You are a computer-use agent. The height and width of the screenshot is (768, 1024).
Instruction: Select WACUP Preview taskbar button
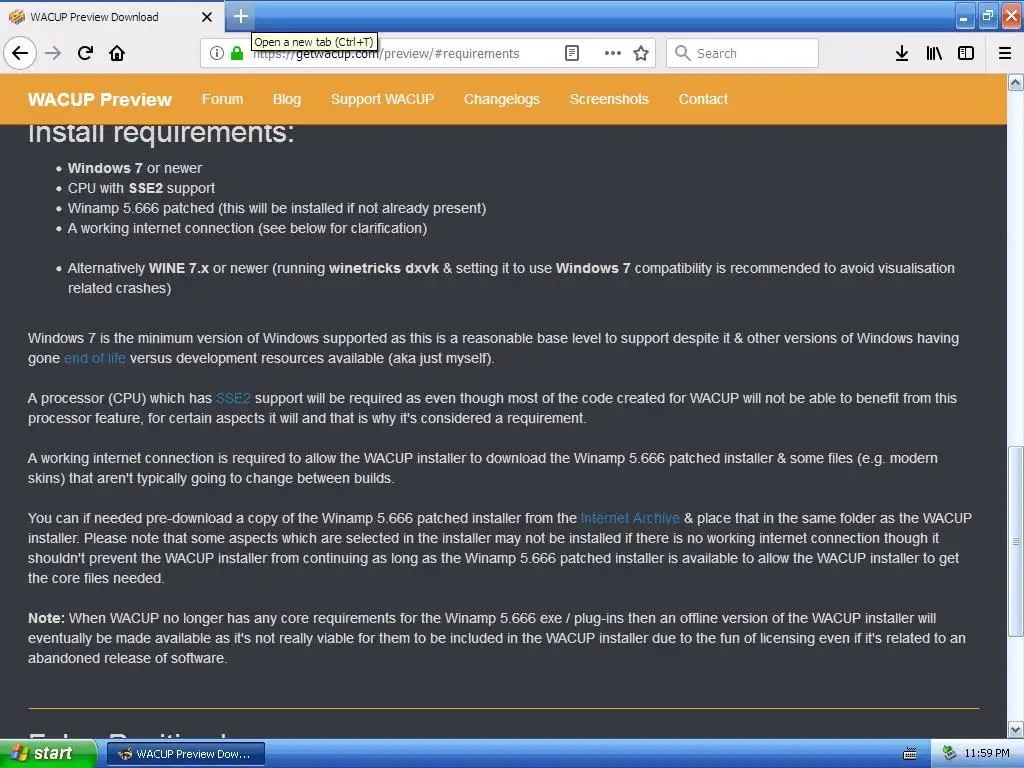point(185,754)
